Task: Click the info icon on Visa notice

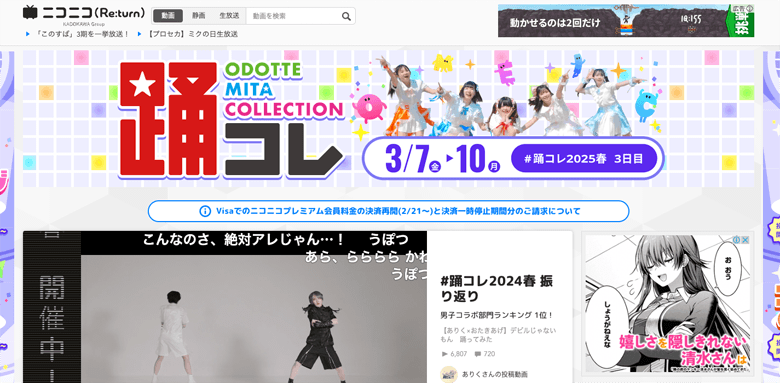Action: (x=205, y=211)
